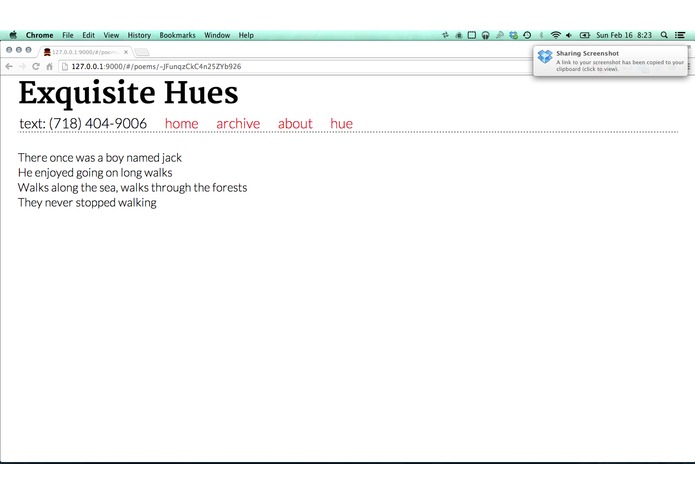Click the line 'He enjoyed going on long walks'

point(95,173)
